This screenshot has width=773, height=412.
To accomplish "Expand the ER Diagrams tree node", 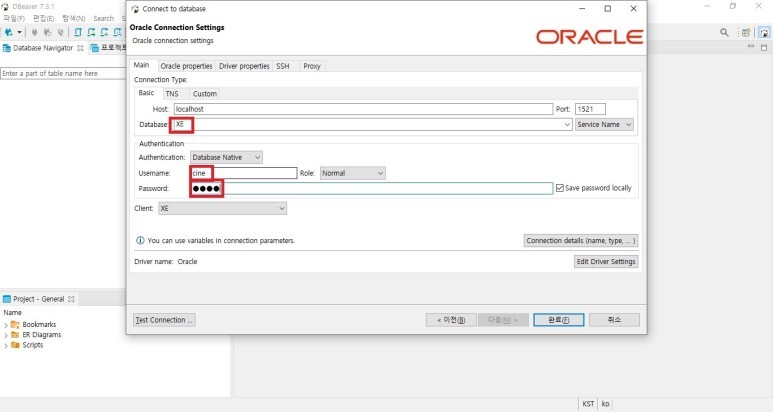I will coord(5,335).
